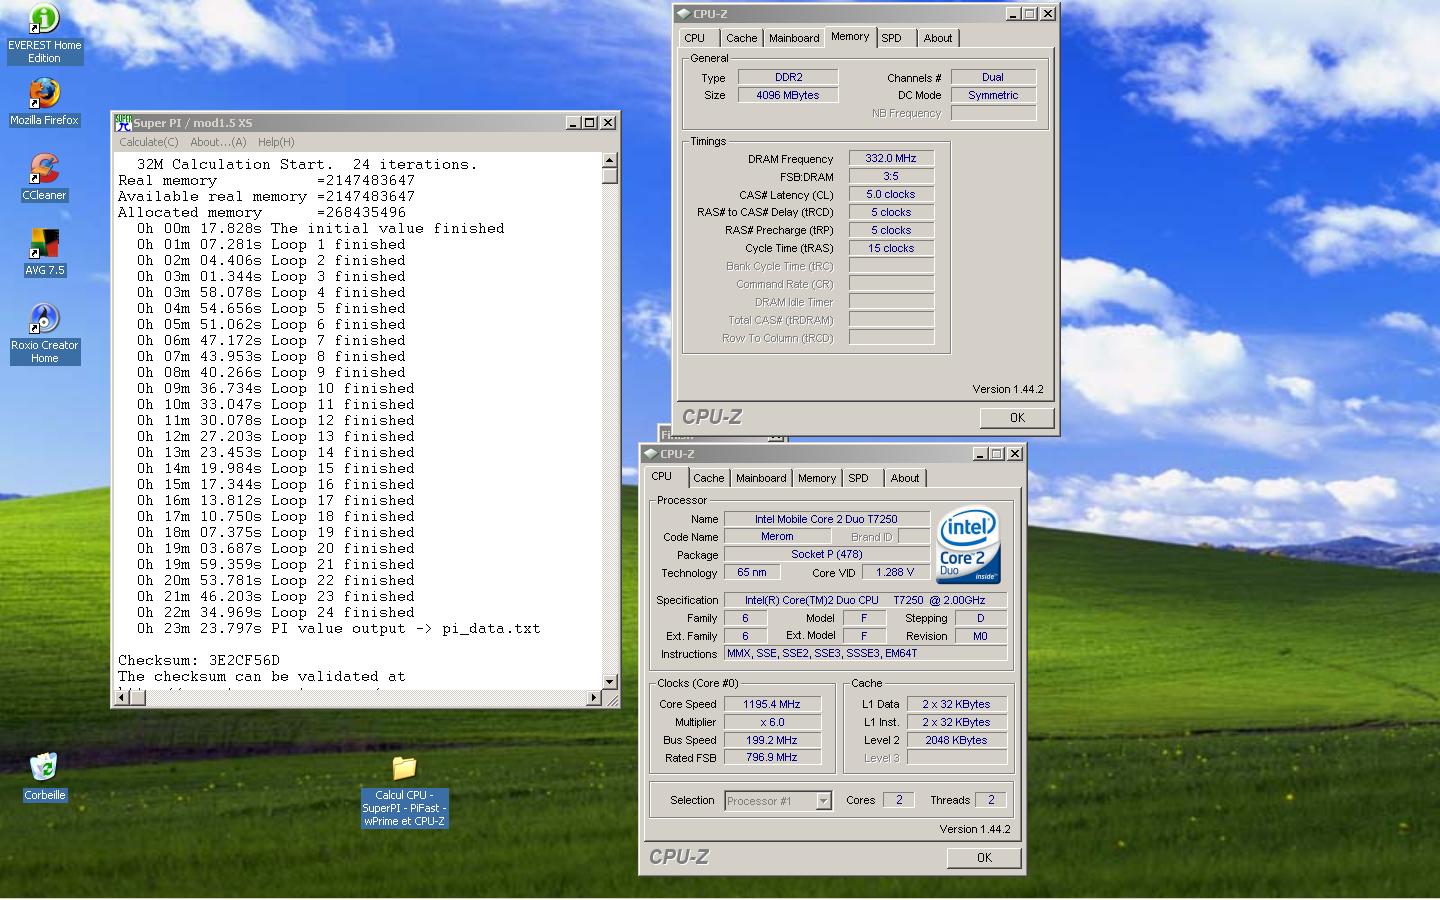Click the Checksum: 3E2CF56D line
This screenshot has width=1440, height=900.
coord(199,660)
